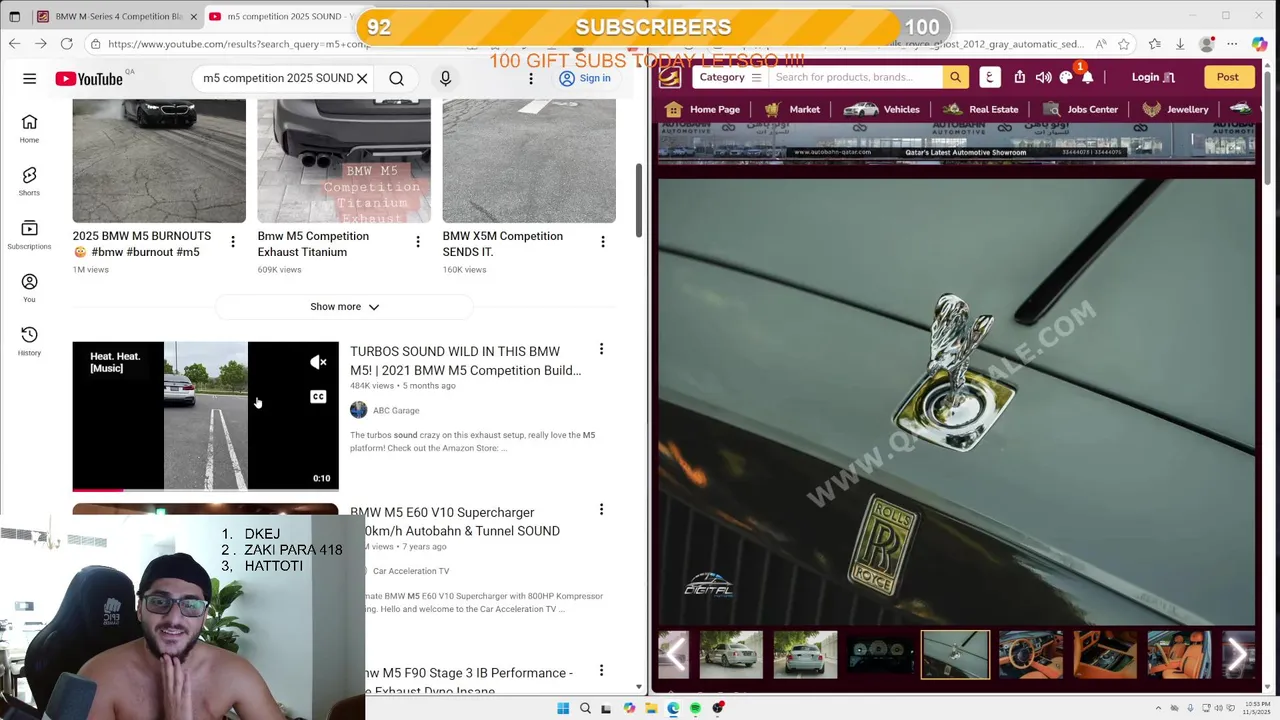
Task: Open the Category dropdown on marketplace
Action: (730, 77)
